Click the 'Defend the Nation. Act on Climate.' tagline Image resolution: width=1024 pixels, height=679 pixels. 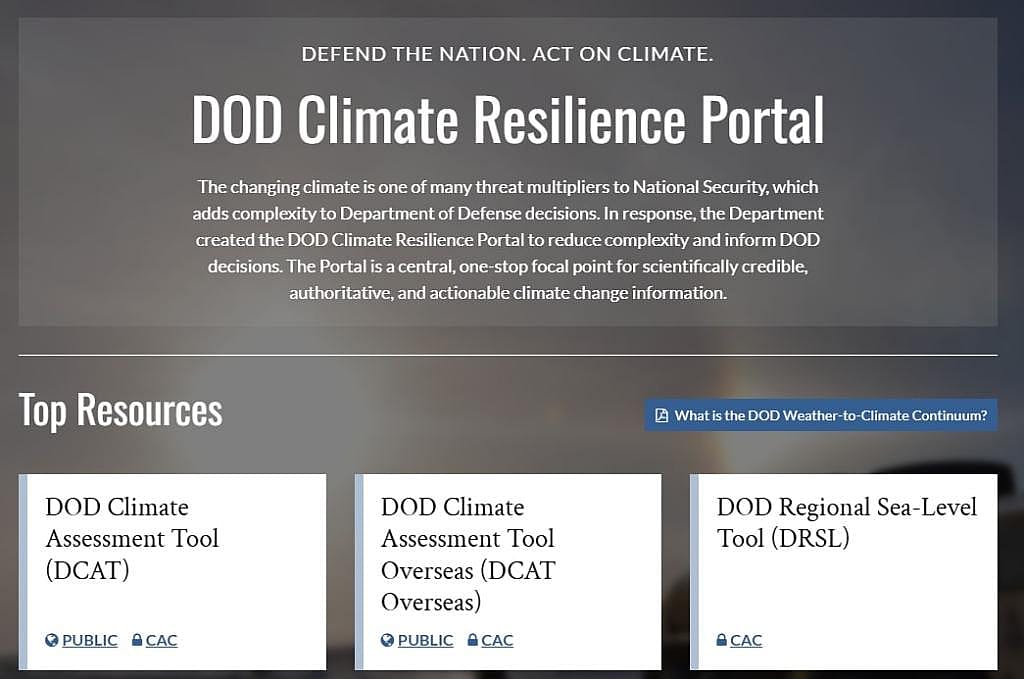507,54
